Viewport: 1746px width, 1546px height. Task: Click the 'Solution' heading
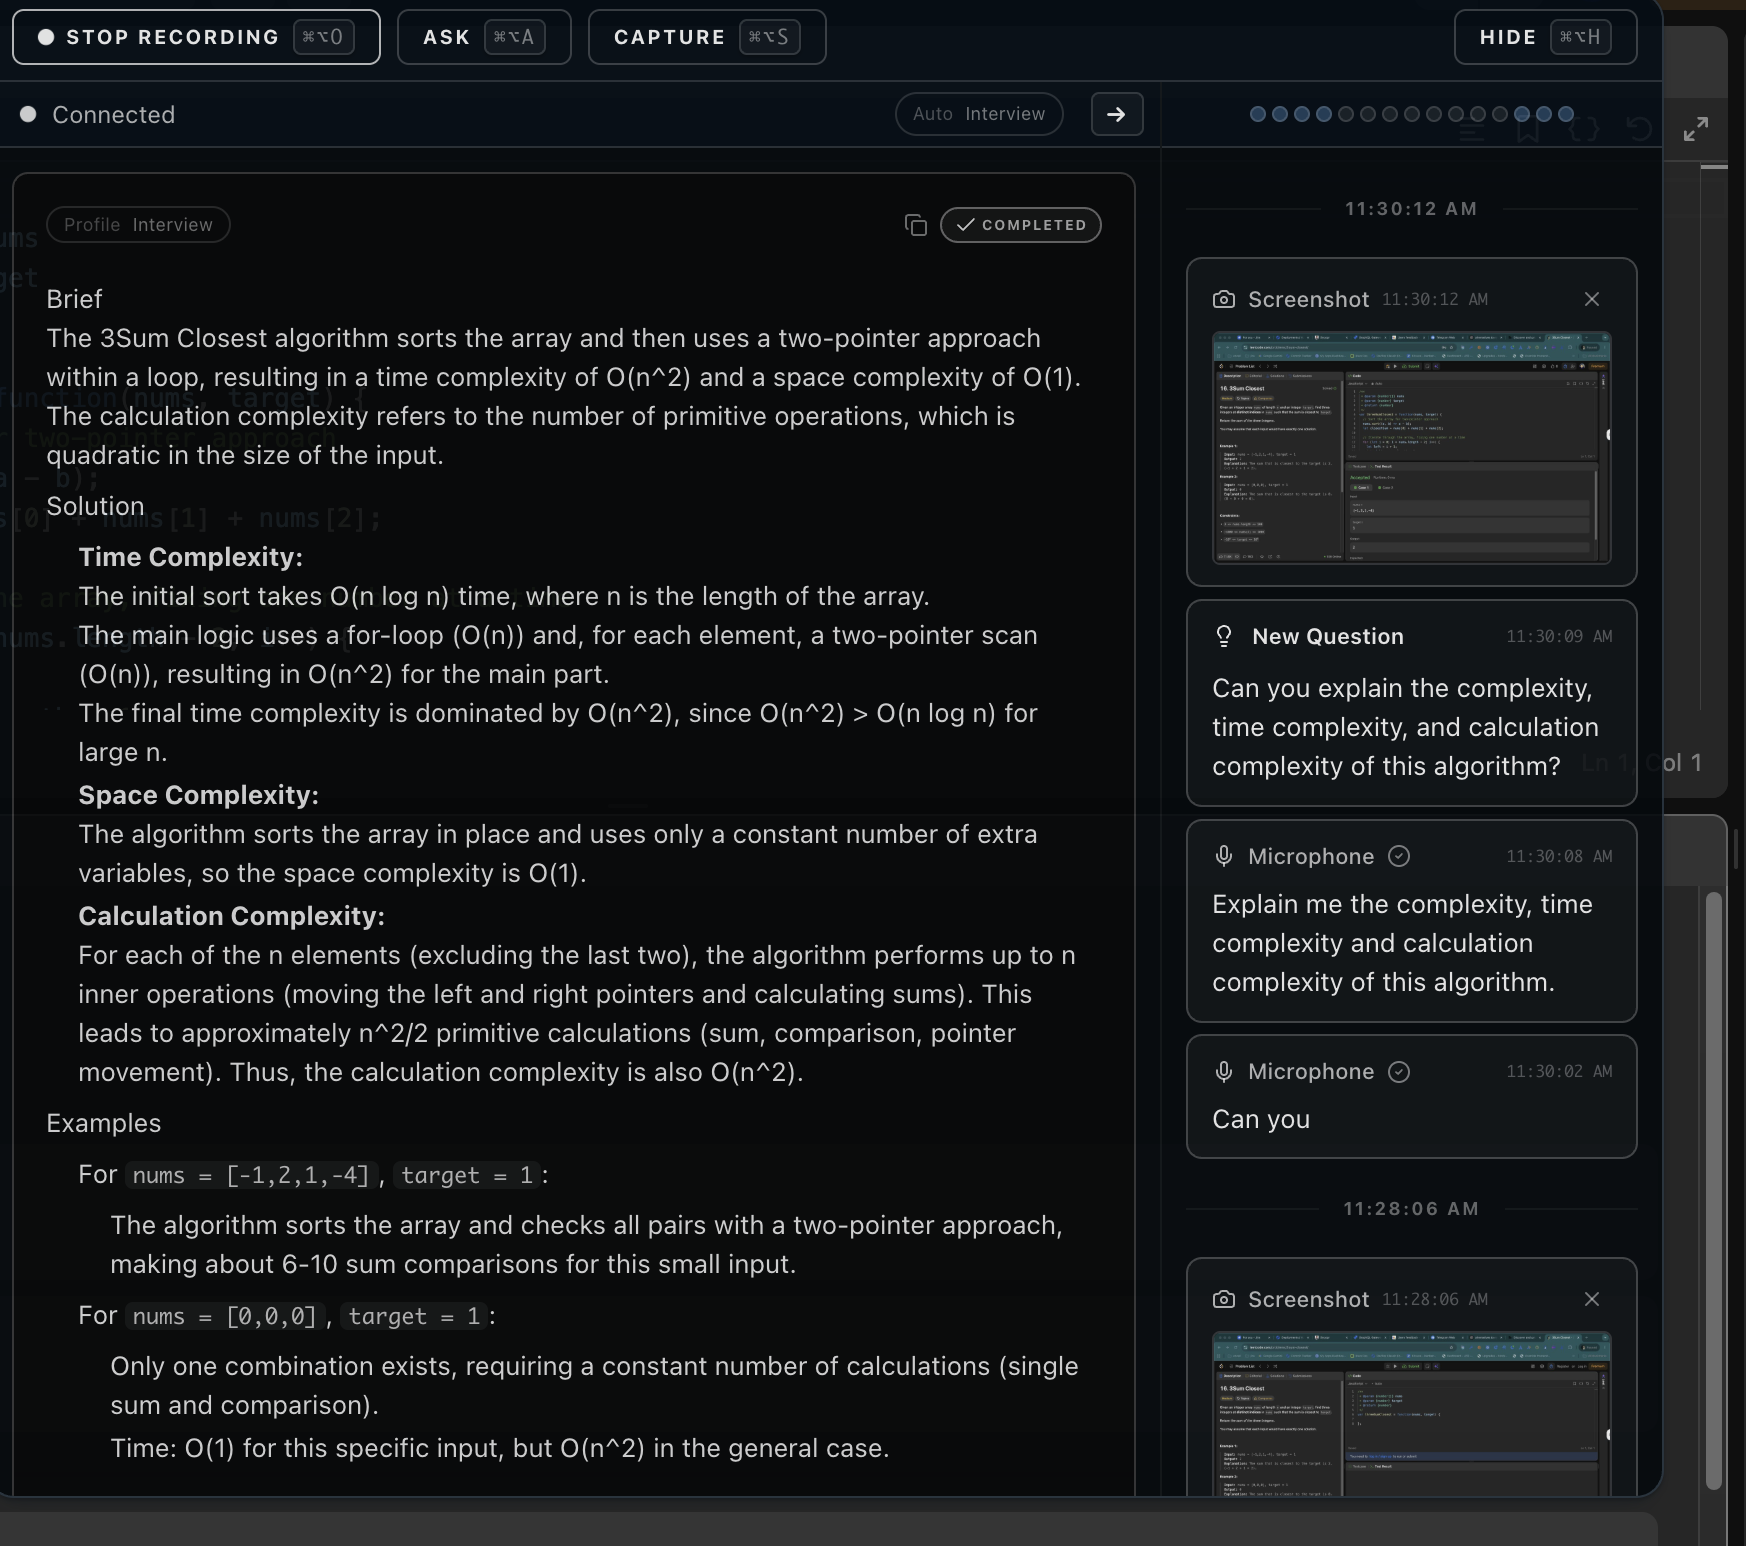tap(96, 506)
